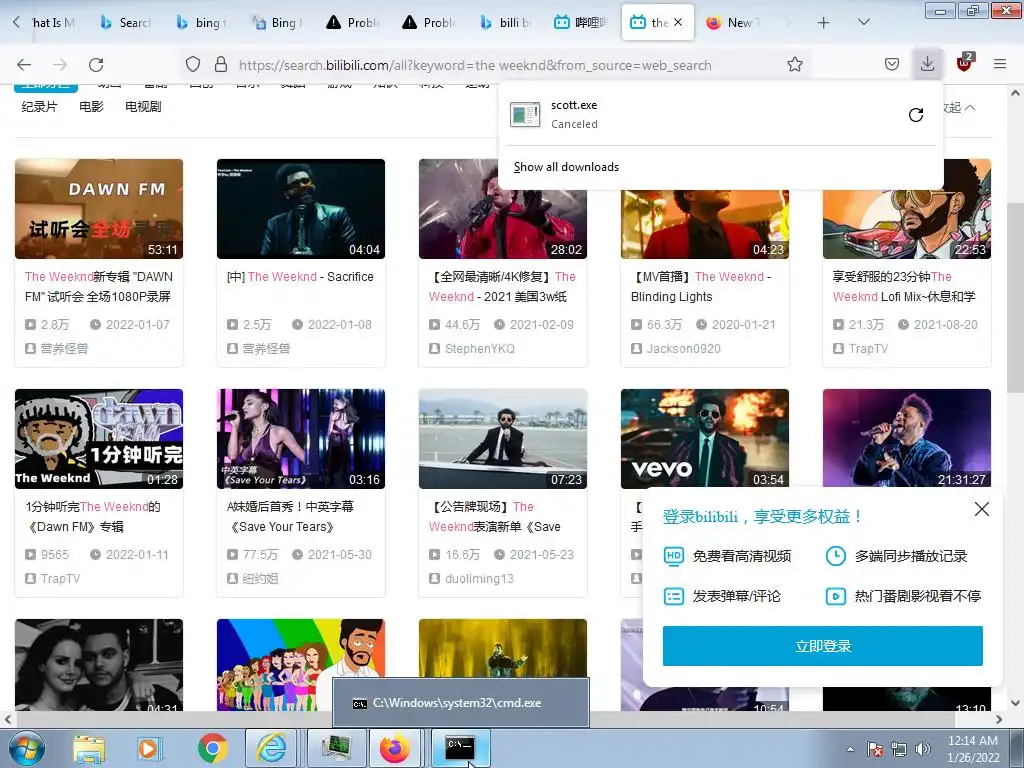Bookmark this page with the star icon
Viewport: 1024px width, 768px height.
click(795, 65)
